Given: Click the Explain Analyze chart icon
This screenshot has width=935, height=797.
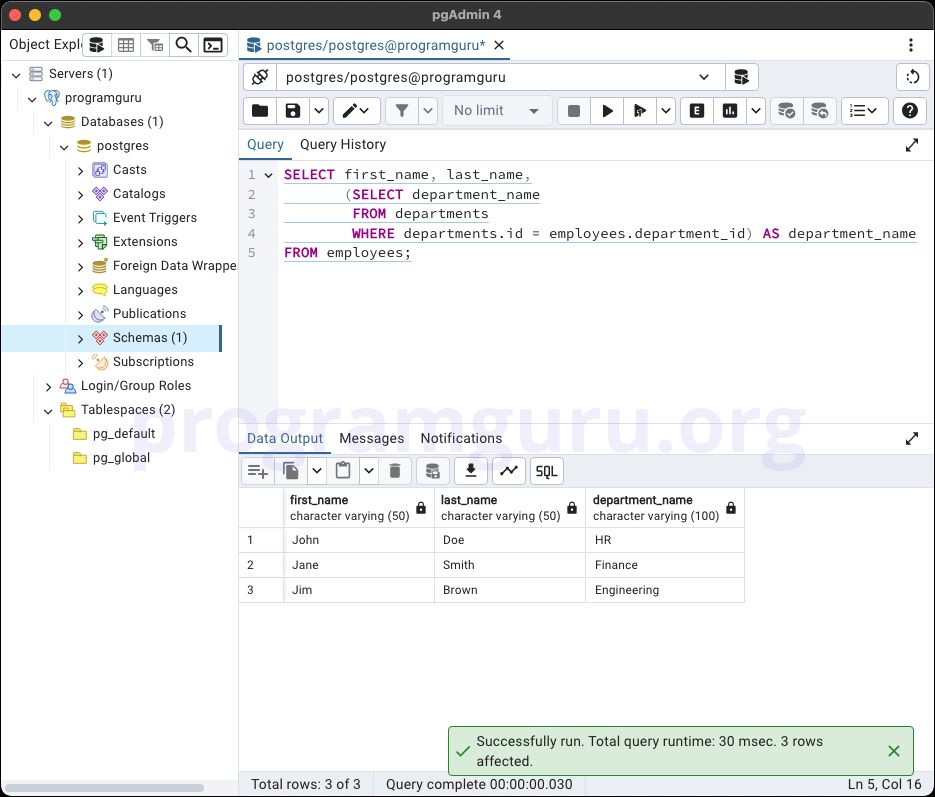Looking at the screenshot, I should tap(730, 110).
